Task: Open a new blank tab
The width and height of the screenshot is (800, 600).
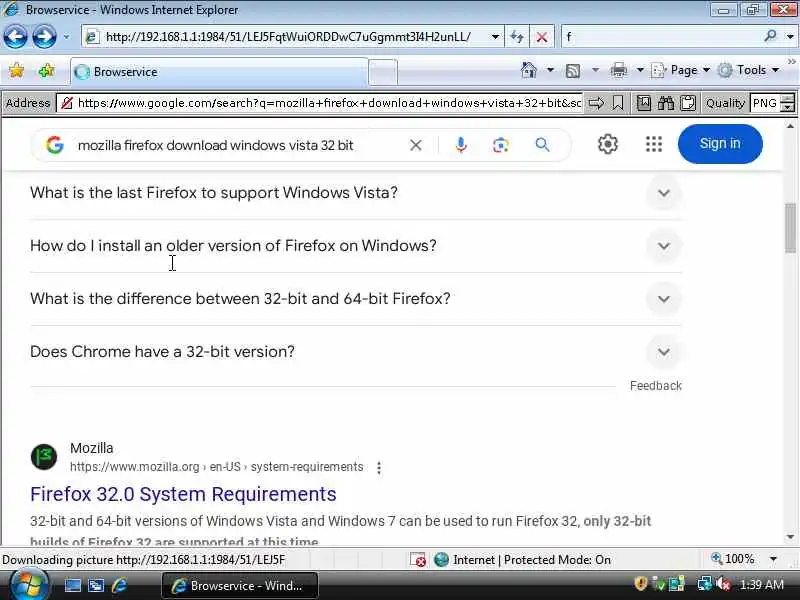Action: [383, 72]
